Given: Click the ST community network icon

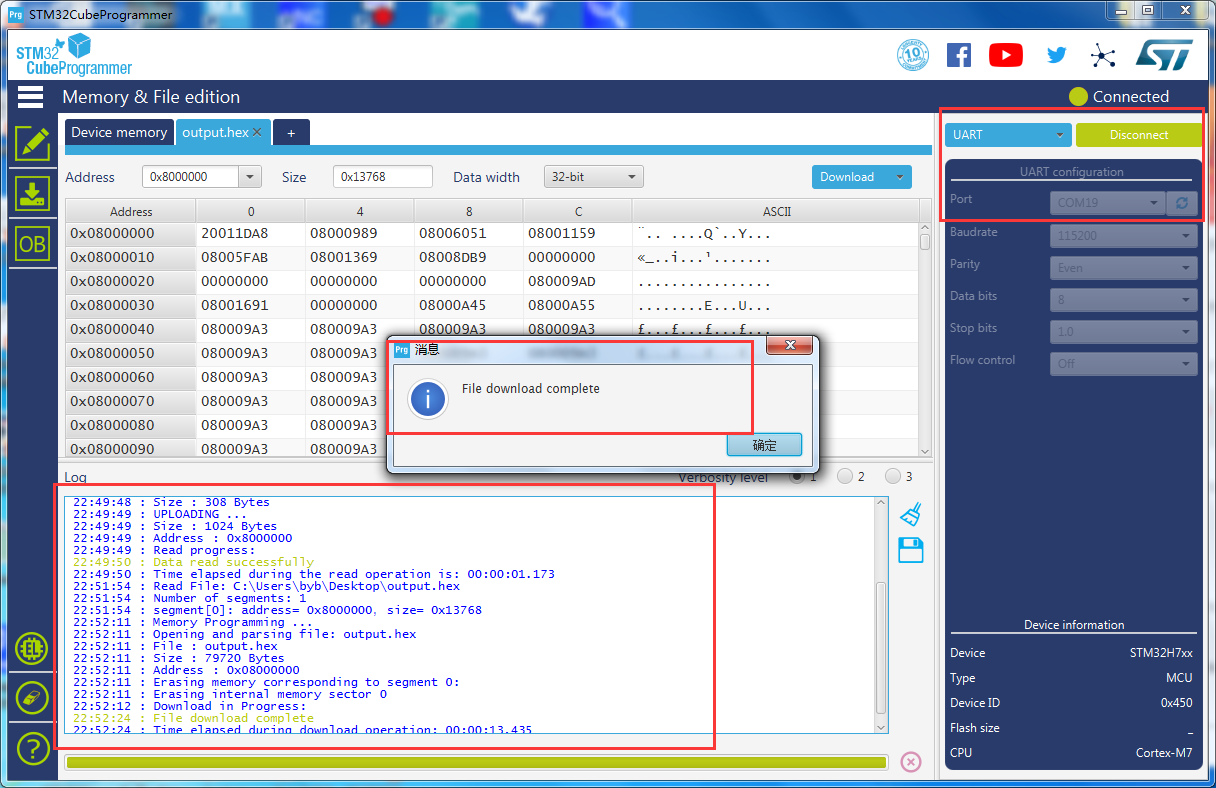Looking at the screenshot, I should click(1102, 55).
